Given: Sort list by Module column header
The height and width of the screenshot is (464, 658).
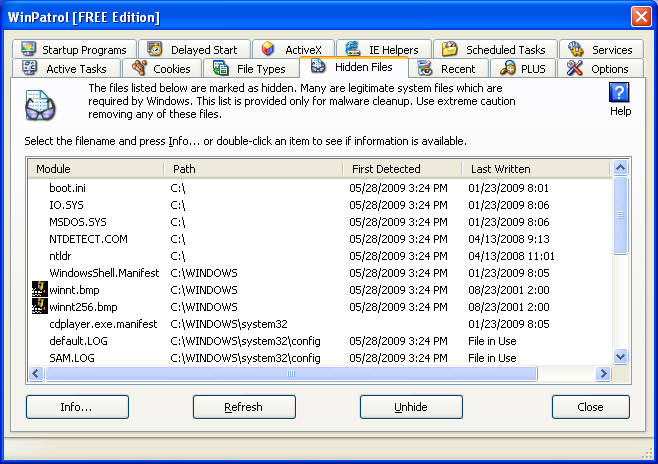Looking at the screenshot, I should pyautogui.click(x=95, y=169).
